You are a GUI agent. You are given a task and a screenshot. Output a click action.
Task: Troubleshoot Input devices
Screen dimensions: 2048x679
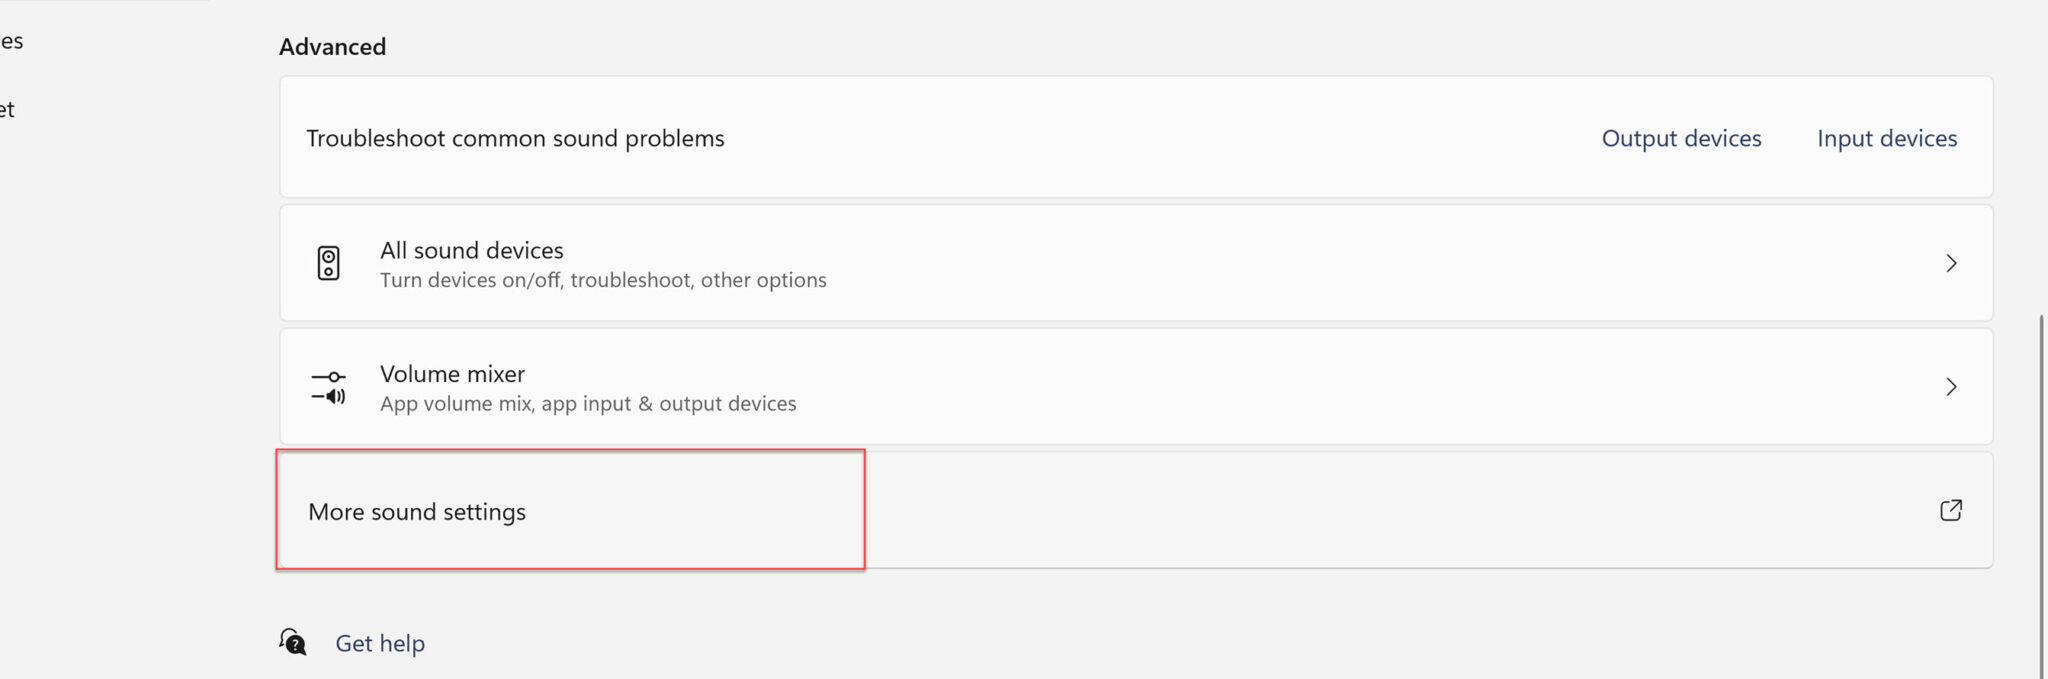(1886, 138)
